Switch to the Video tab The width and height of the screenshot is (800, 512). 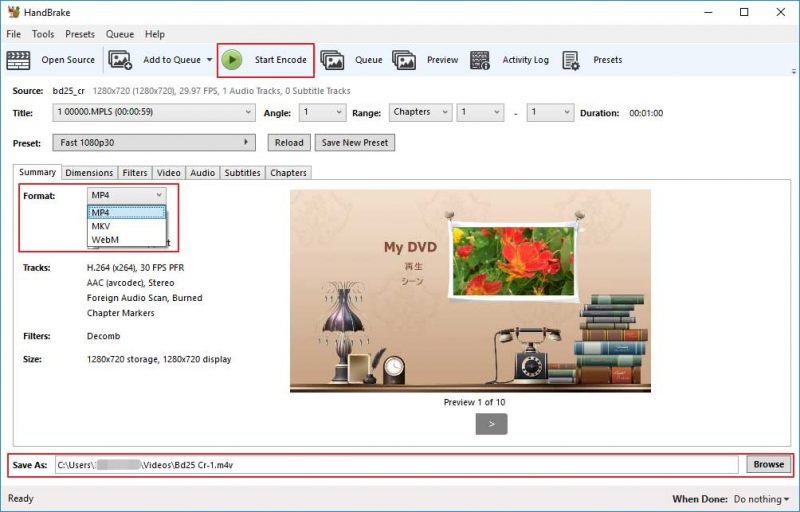pyautogui.click(x=169, y=173)
